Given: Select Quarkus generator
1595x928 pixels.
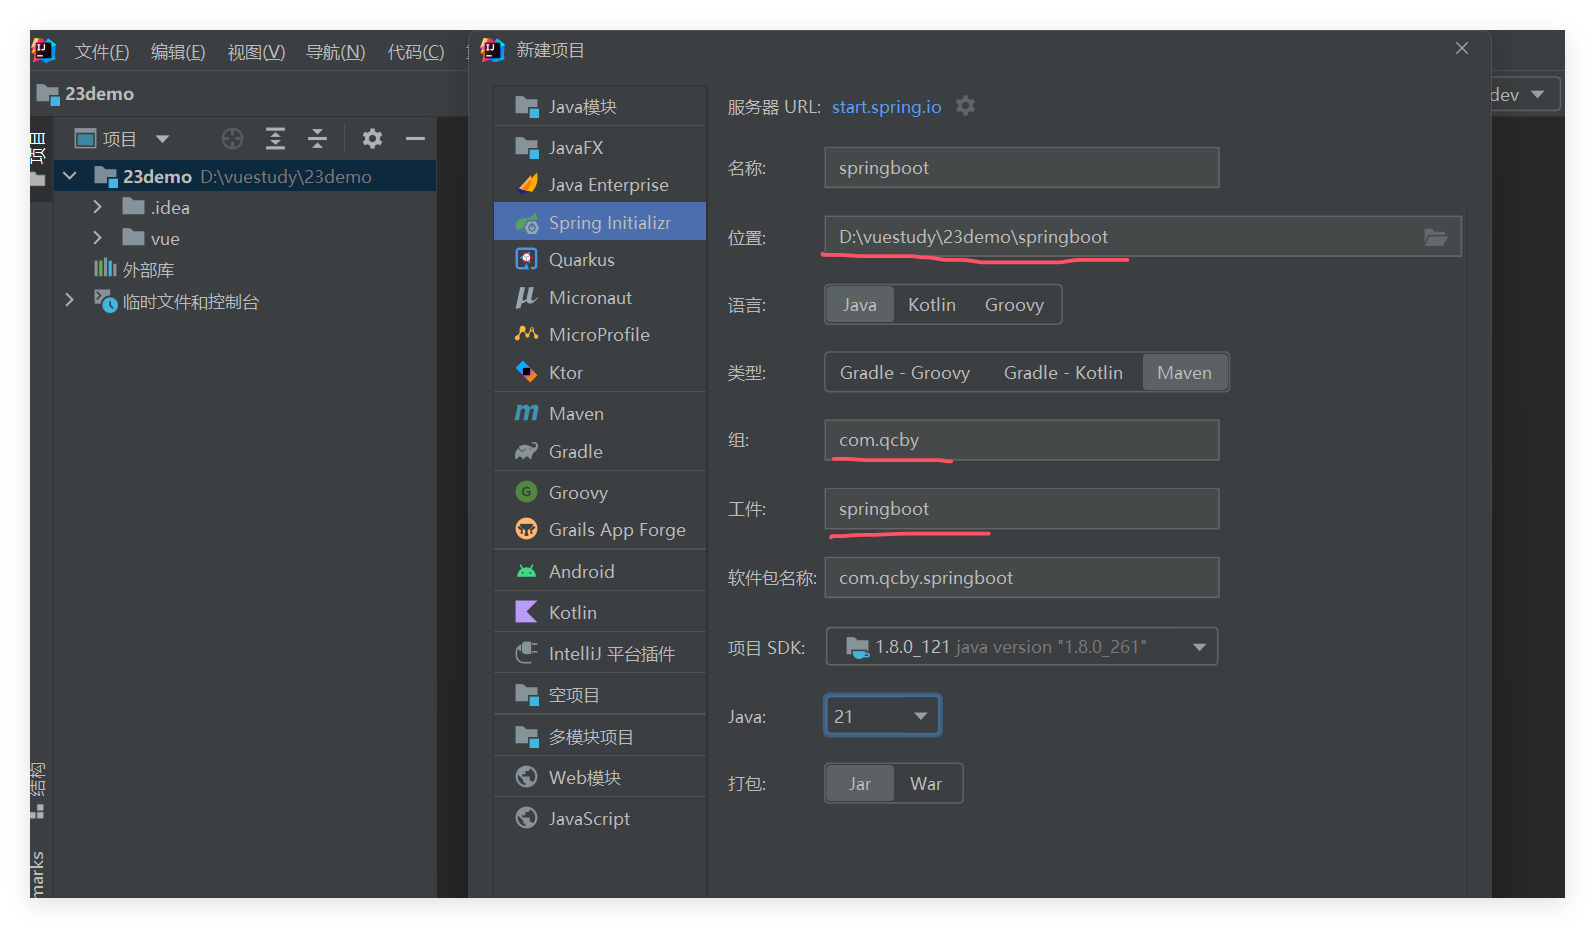Looking at the screenshot, I should [600, 259].
